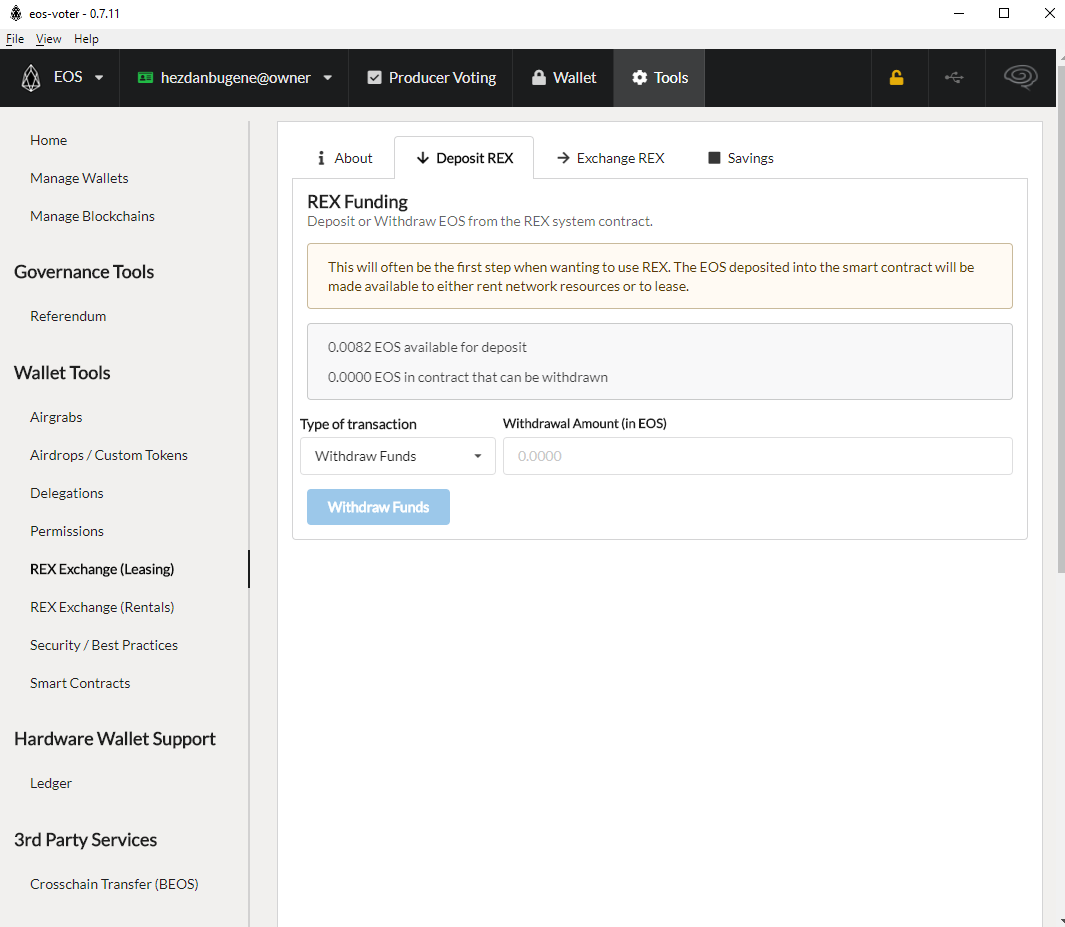Click the About info icon
Viewport: 1065px width, 927px height.
coord(321,158)
